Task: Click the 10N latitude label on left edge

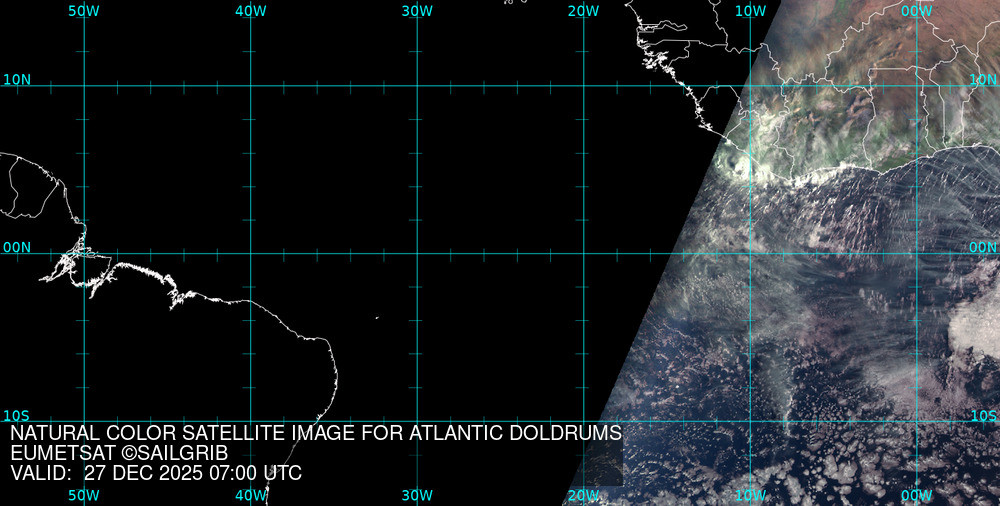Action: [x=17, y=79]
